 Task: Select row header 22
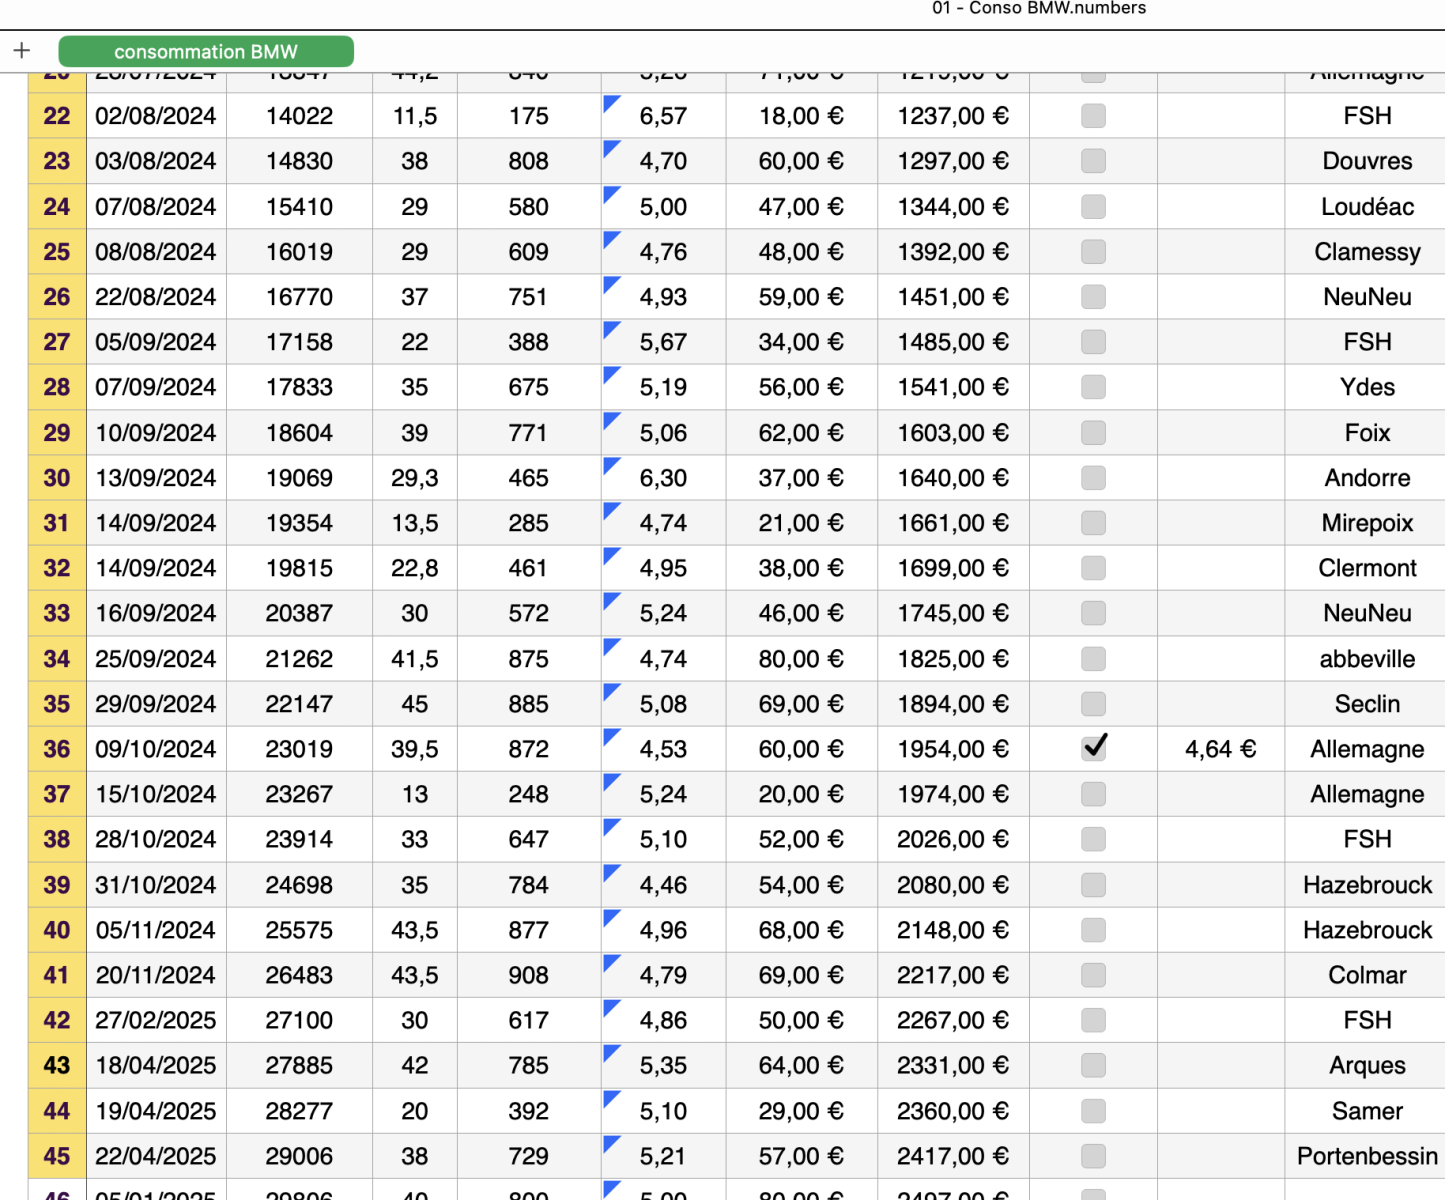[57, 116]
